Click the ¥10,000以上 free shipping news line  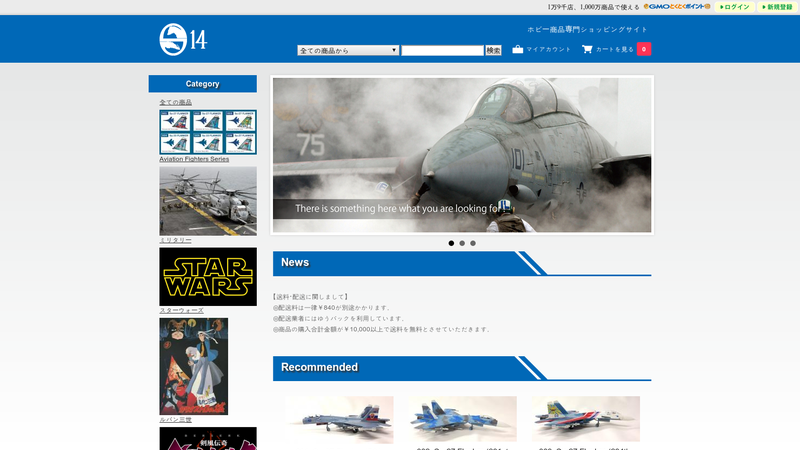(x=382, y=330)
